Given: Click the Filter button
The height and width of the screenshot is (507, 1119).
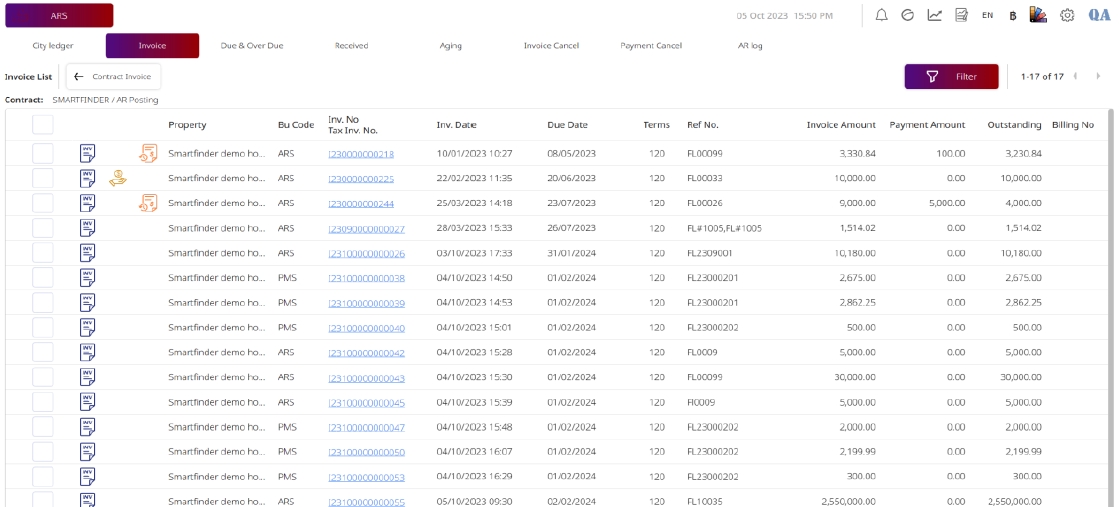Looking at the screenshot, I should tap(951, 77).
